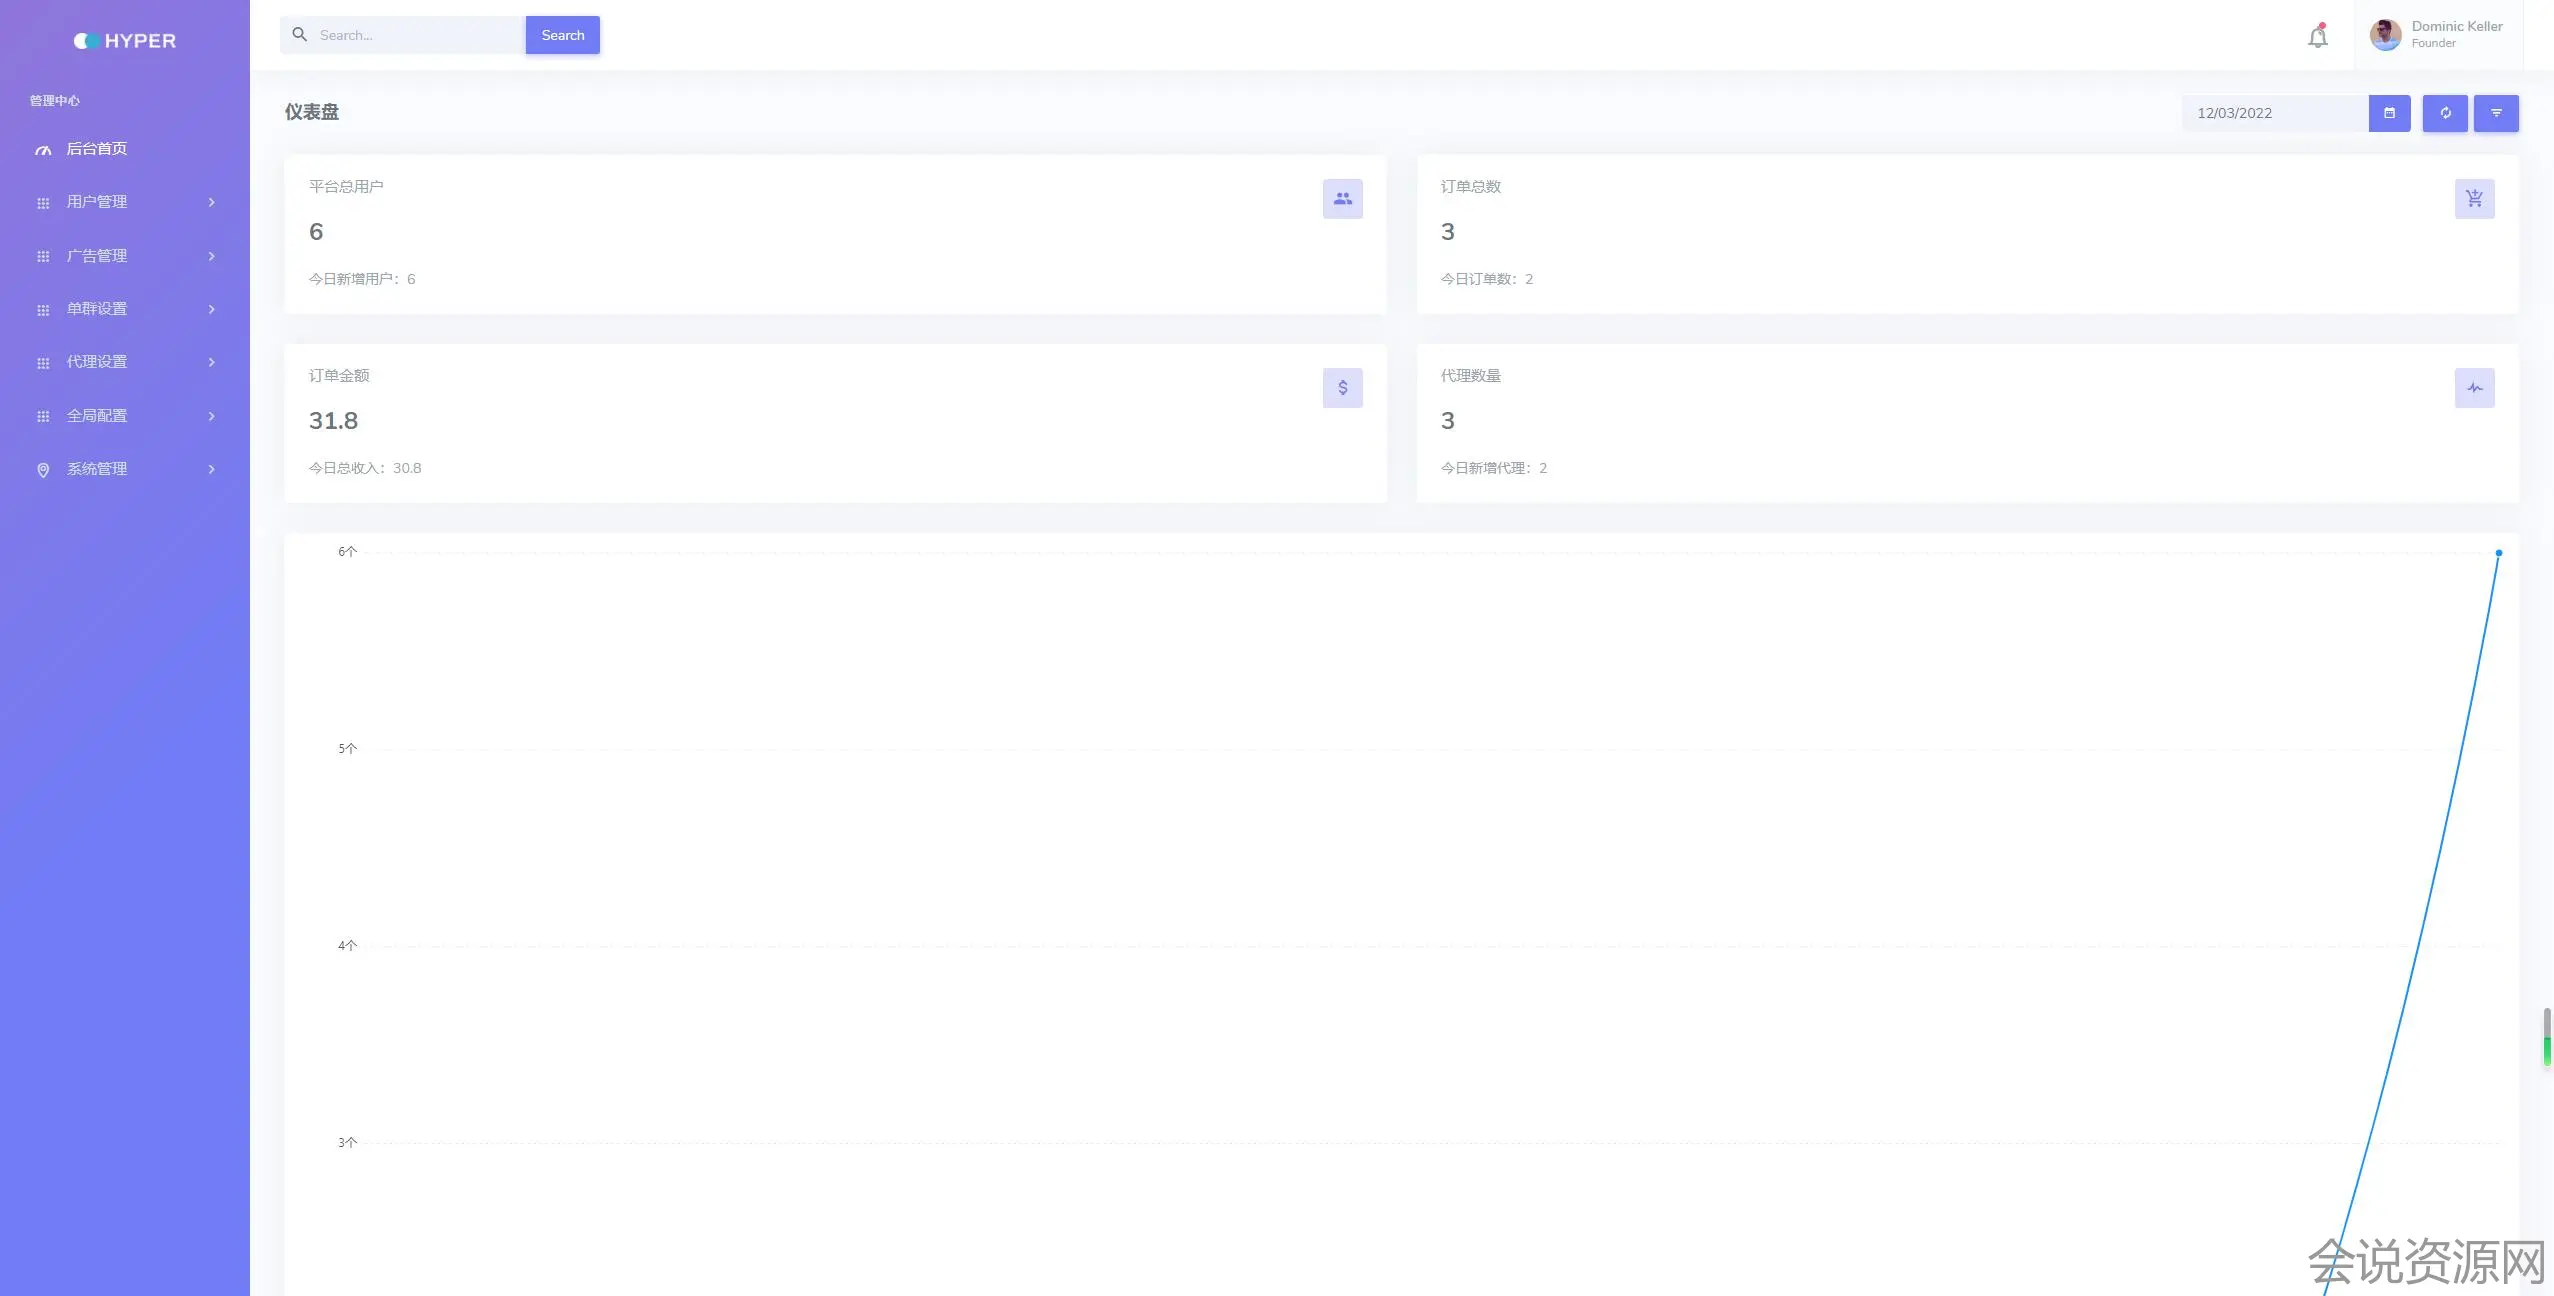Expand the 代理设置 submenu
The width and height of the screenshot is (2554, 1296).
[97, 362]
